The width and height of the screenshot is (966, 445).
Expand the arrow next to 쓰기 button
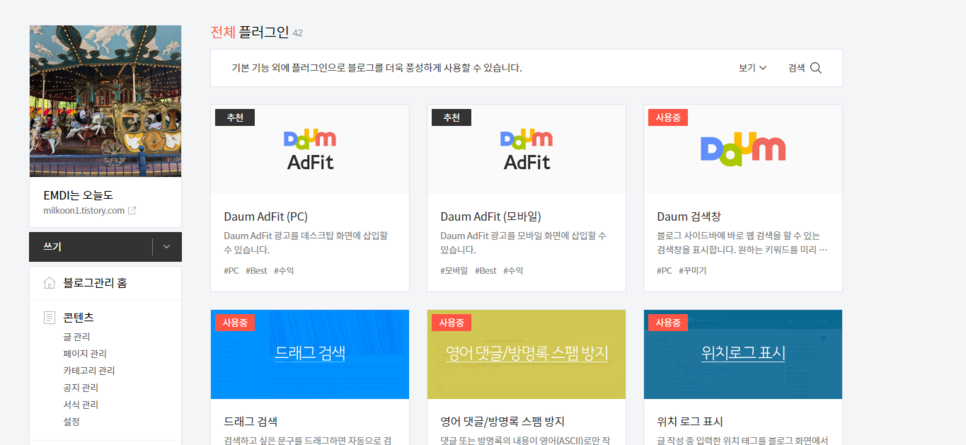point(166,247)
